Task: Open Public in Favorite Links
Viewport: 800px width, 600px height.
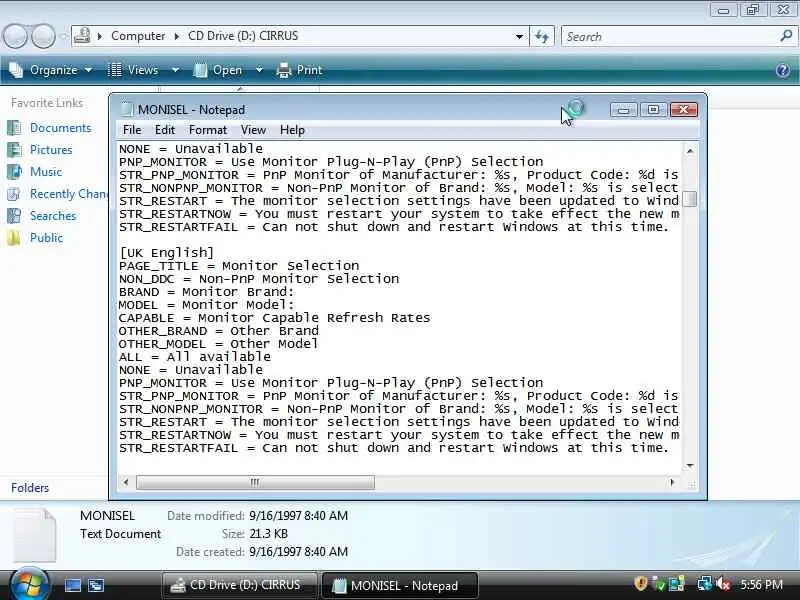Action: point(46,238)
